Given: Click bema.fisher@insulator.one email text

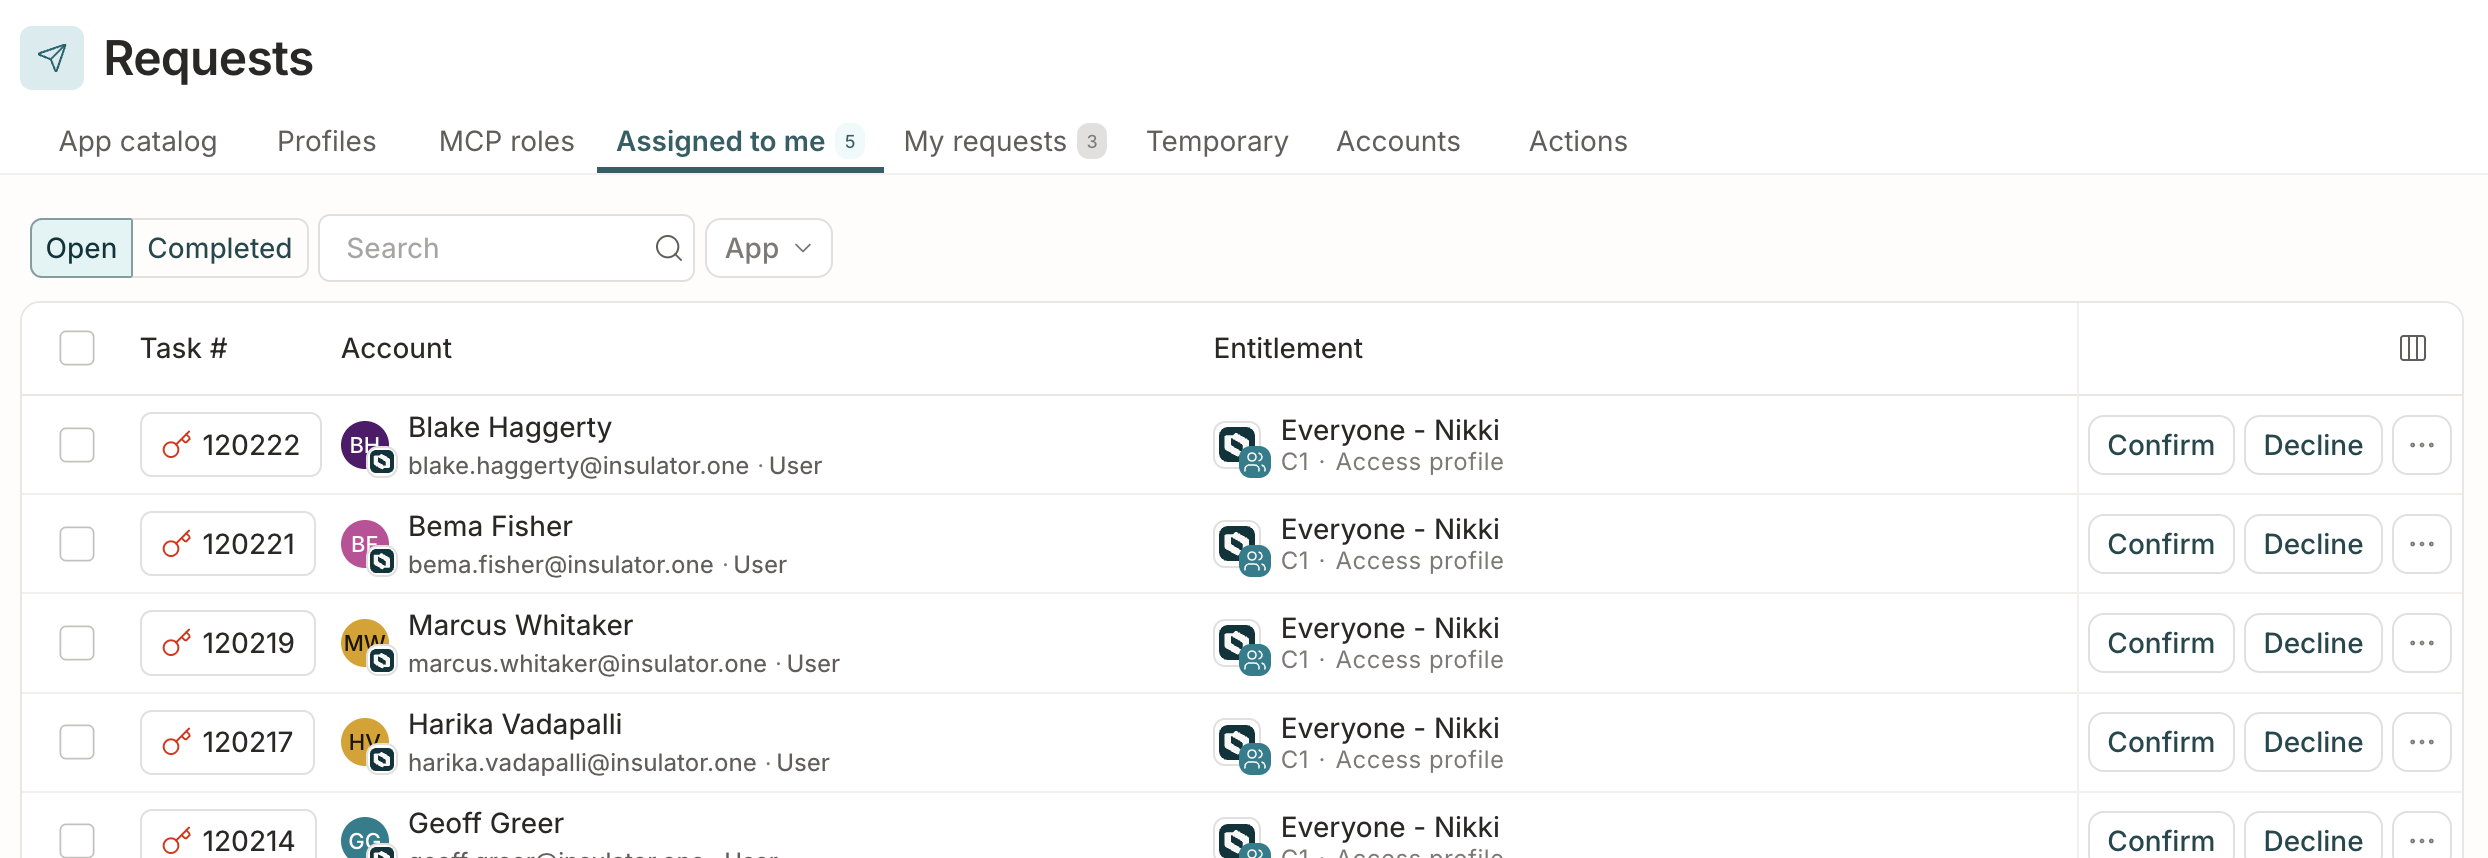Looking at the screenshot, I should click(x=560, y=565).
